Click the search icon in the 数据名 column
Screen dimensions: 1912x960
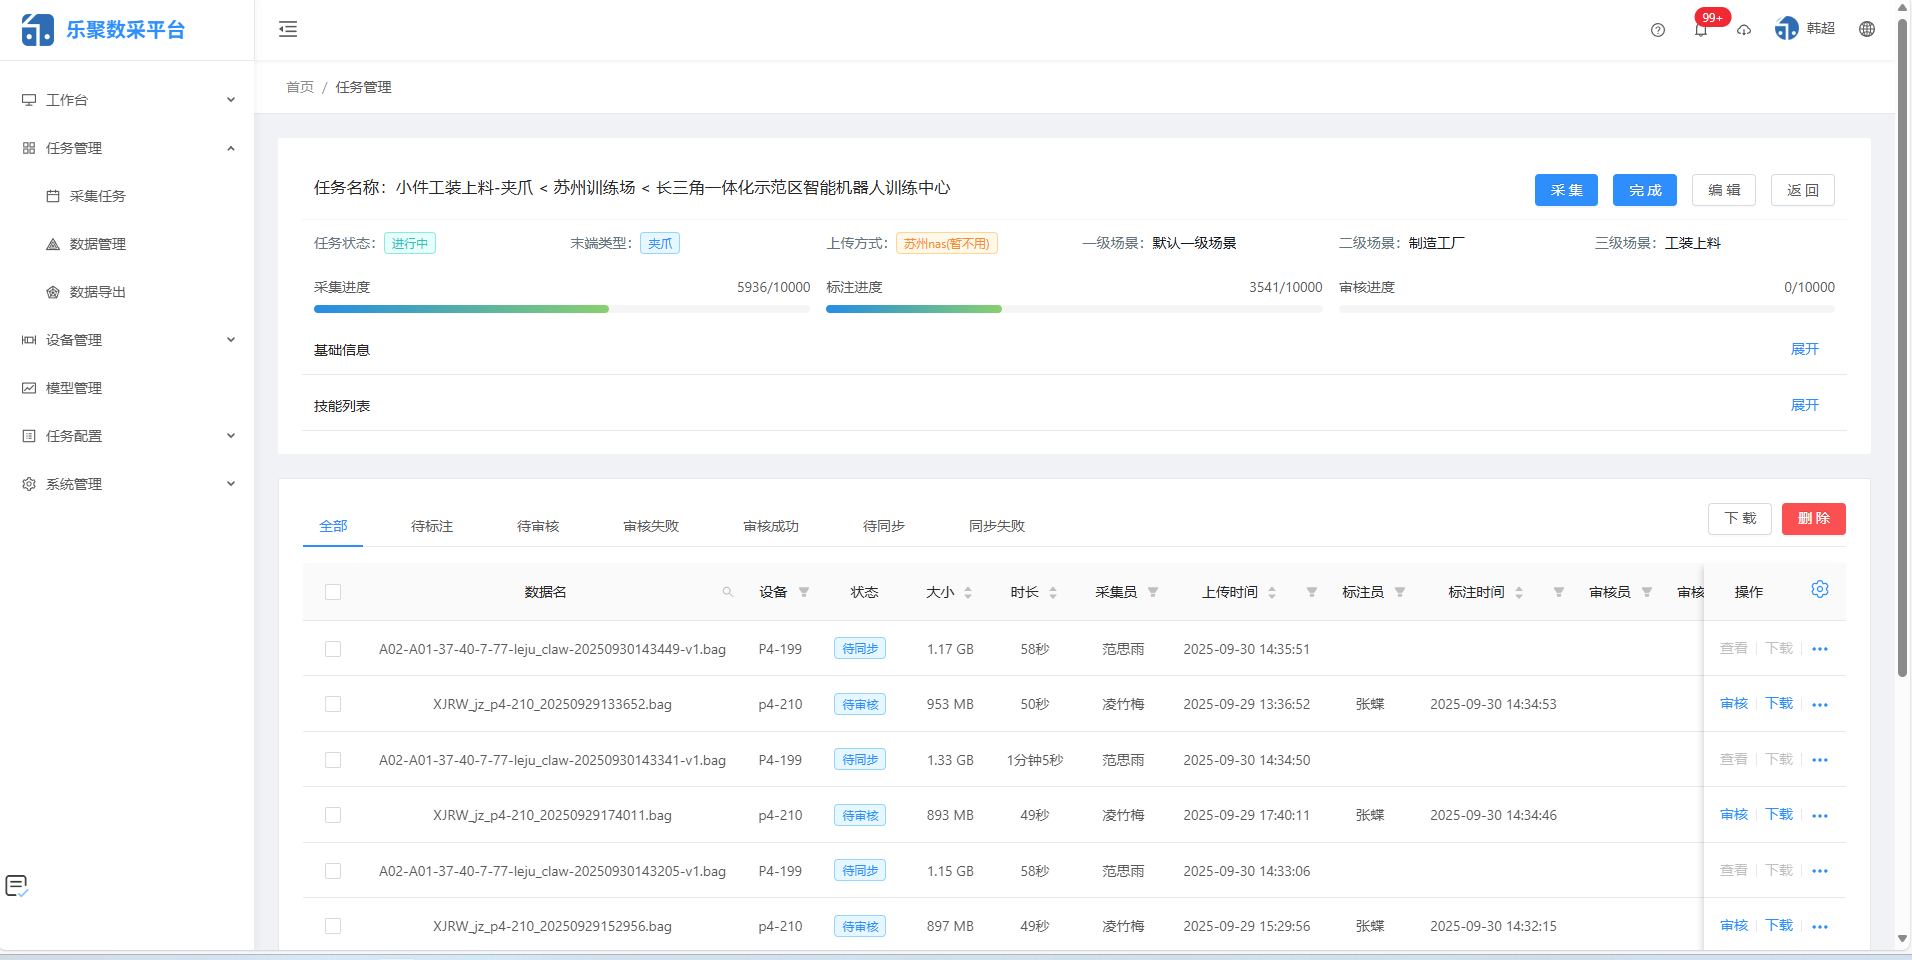(x=729, y=592)
